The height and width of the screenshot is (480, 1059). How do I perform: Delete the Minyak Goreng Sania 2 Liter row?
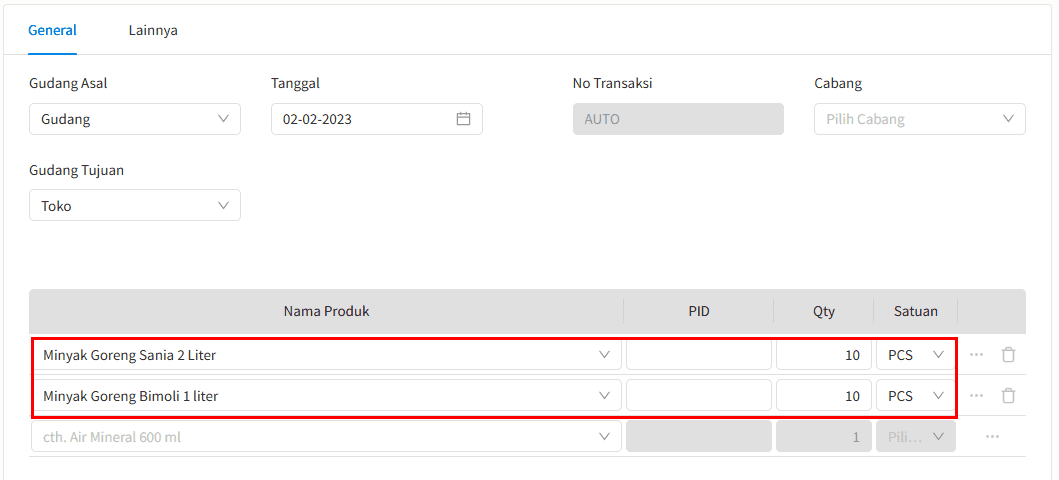1008,355
